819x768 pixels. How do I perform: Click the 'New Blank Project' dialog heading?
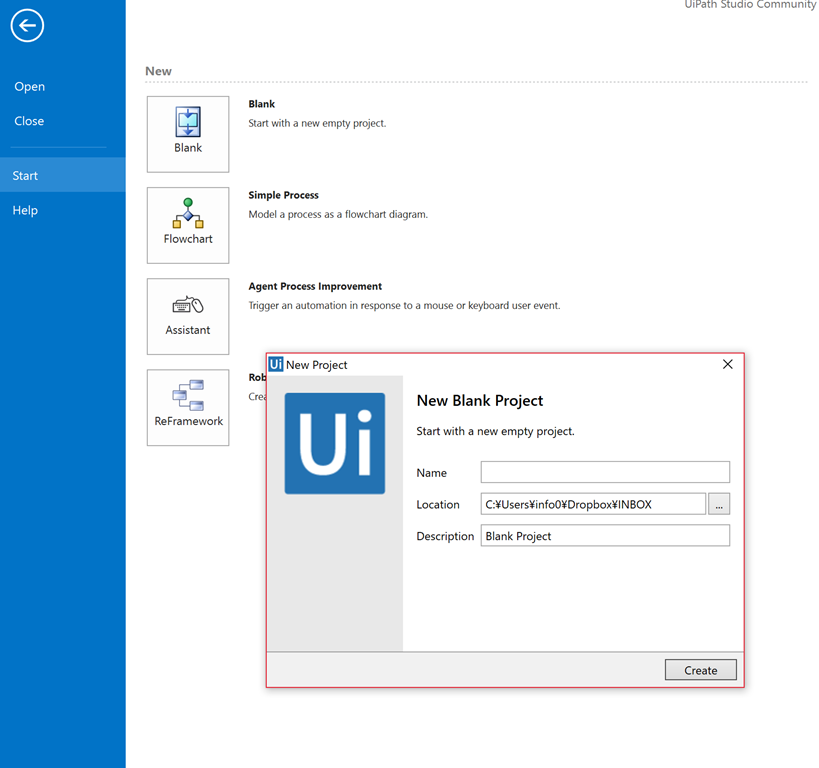tap(479, 401)
